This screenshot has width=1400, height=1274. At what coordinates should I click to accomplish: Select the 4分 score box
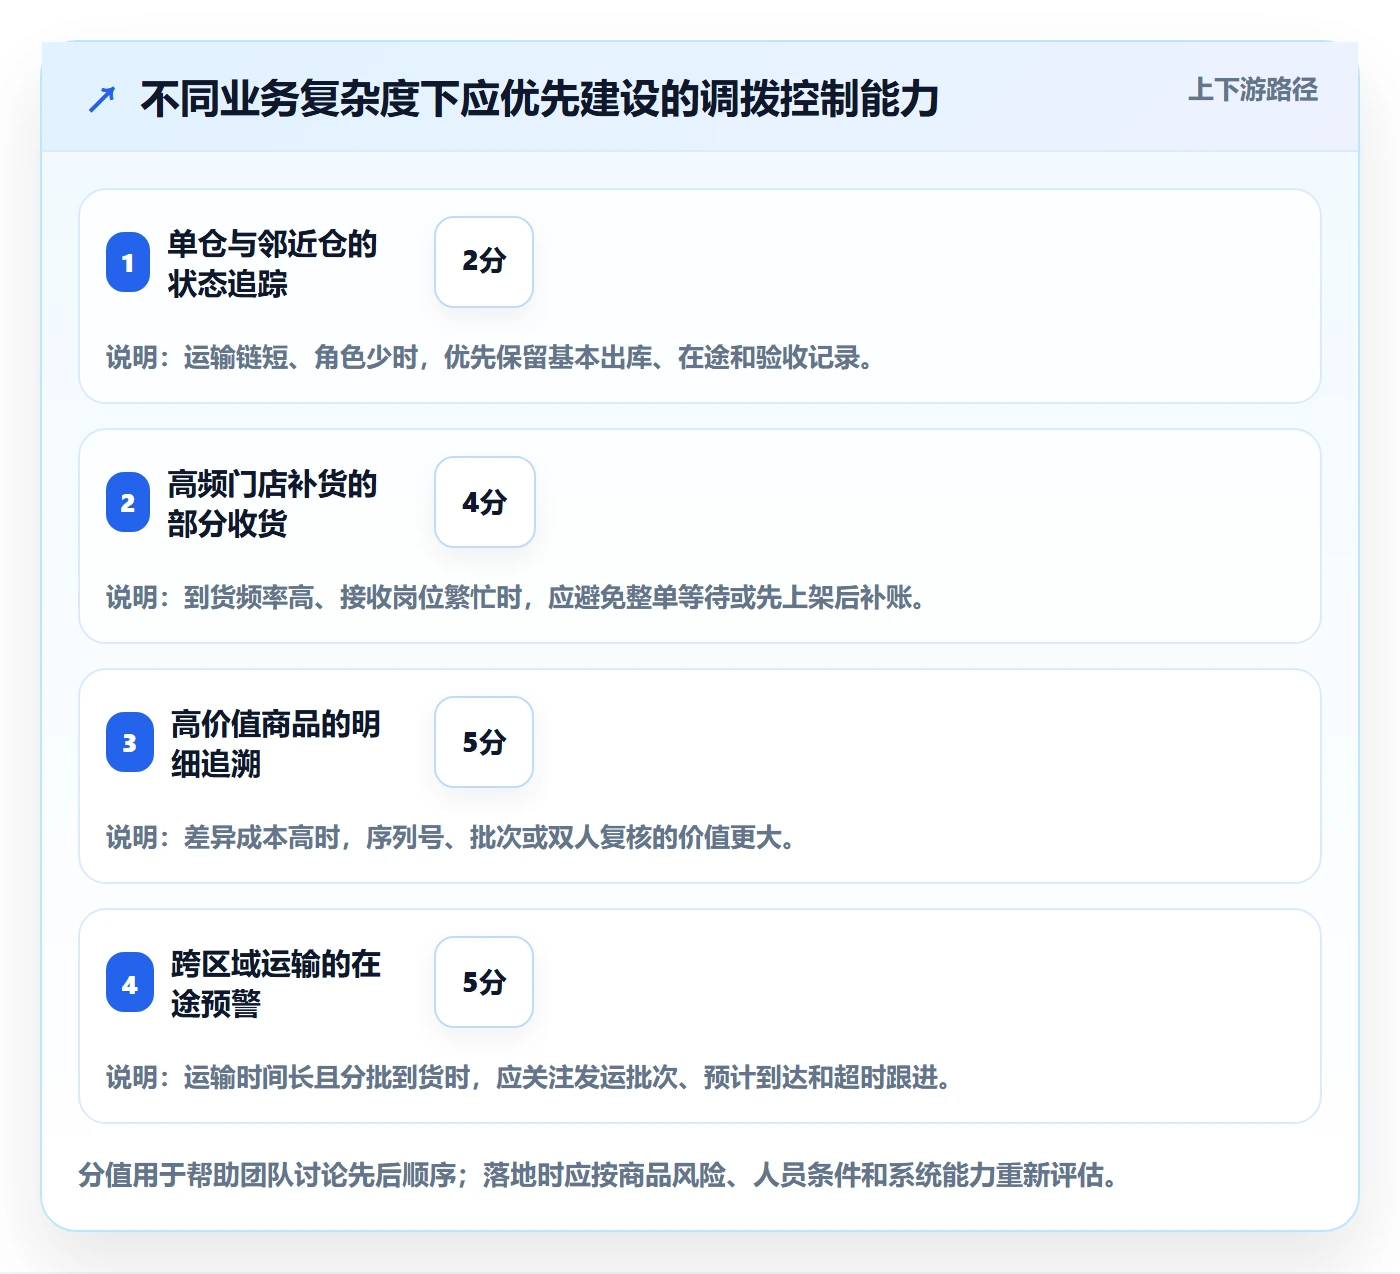pyautogui.click(x=485, y=502)
